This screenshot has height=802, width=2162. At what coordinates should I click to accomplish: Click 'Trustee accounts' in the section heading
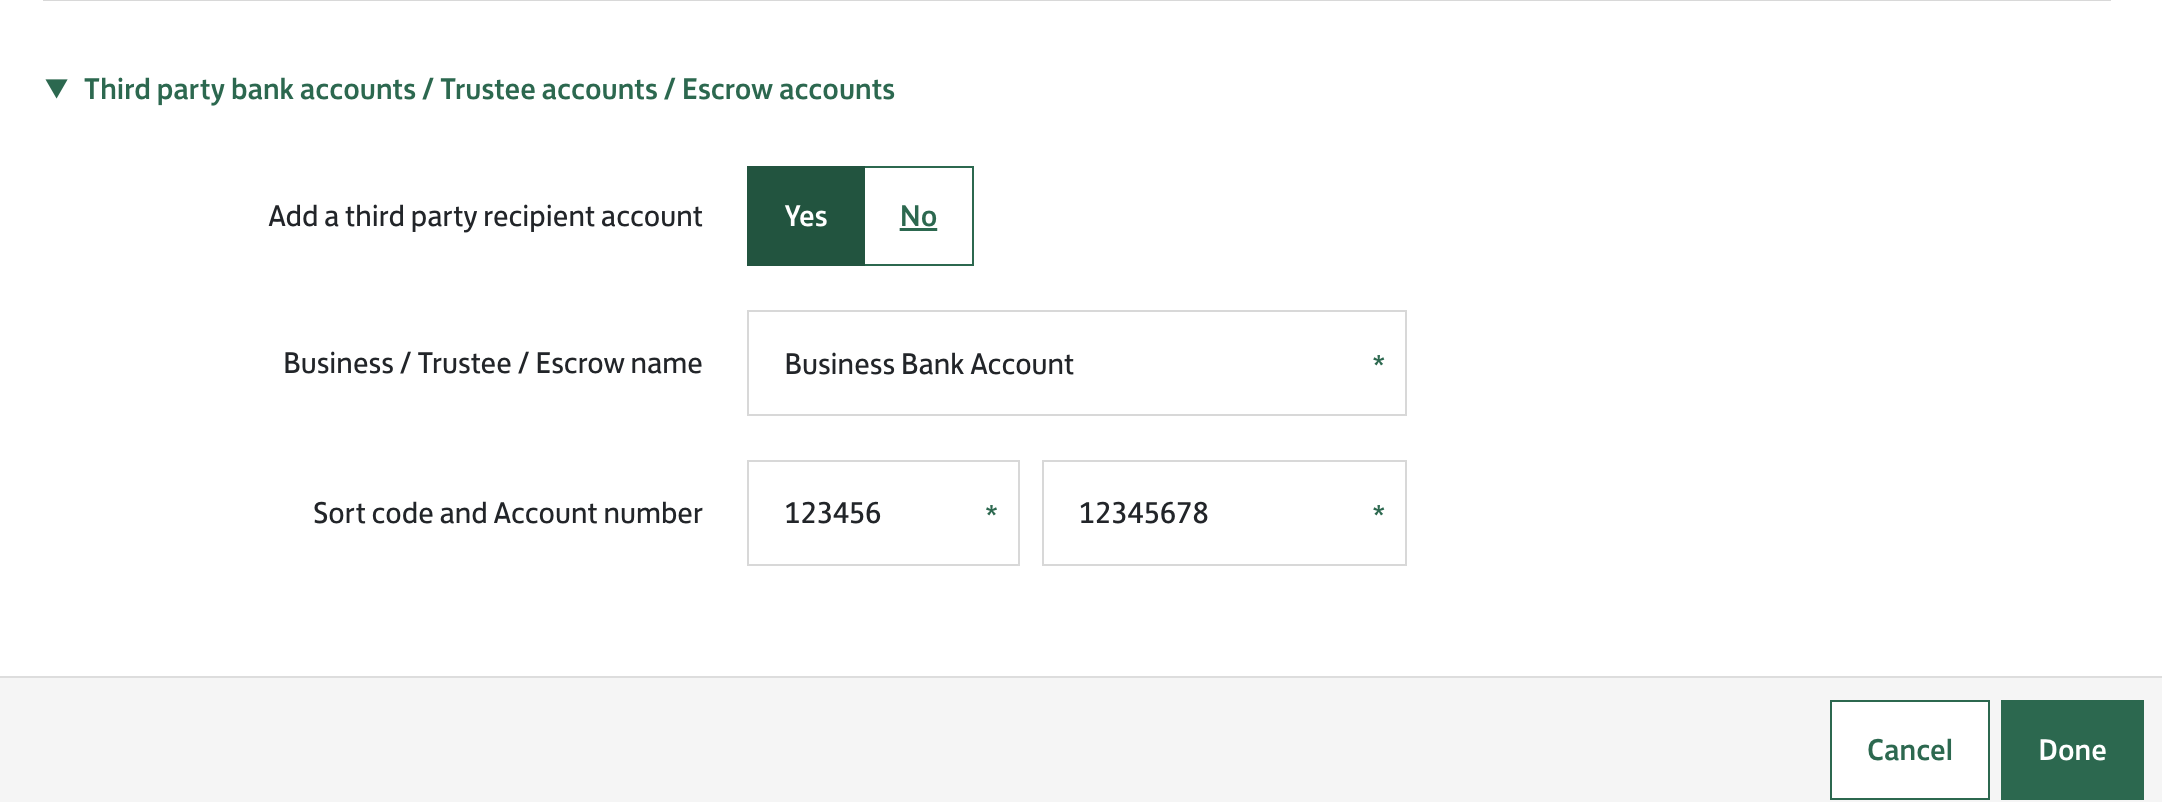(x=548, y=89)
